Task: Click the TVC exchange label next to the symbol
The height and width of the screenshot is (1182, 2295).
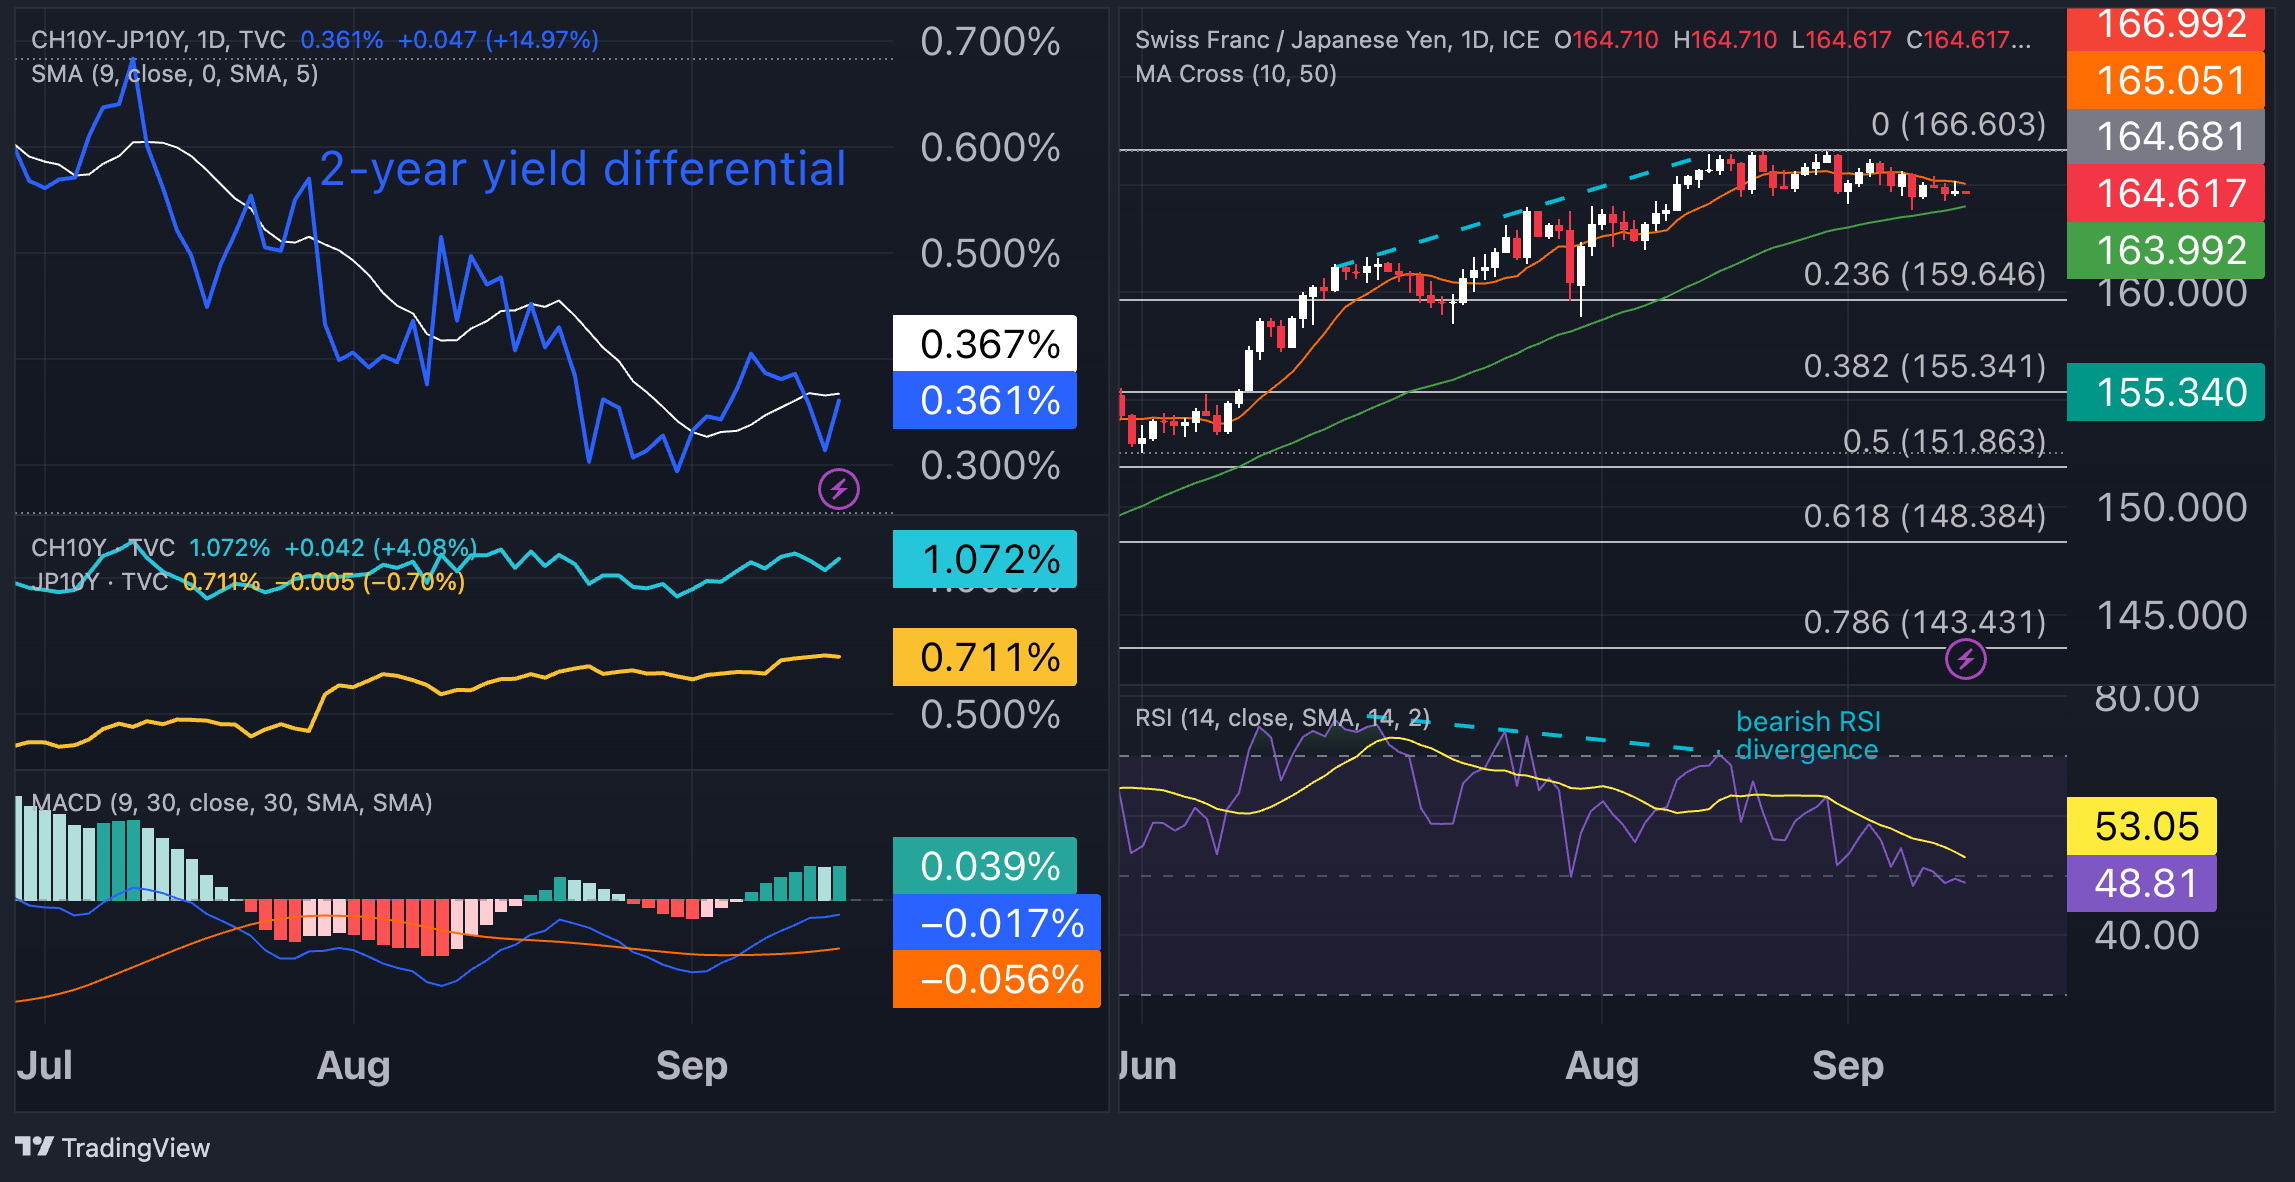Action: (x=264, y=38)
